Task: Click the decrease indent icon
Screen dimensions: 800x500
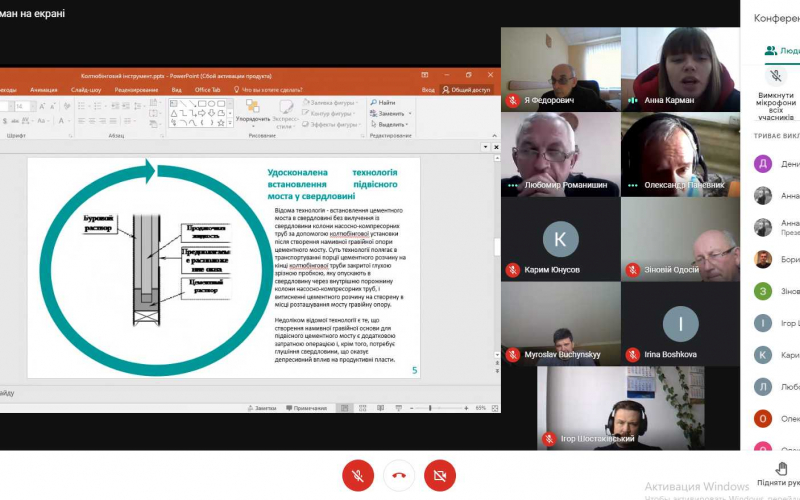Action: pyautogui.click(x=115, y=106)
